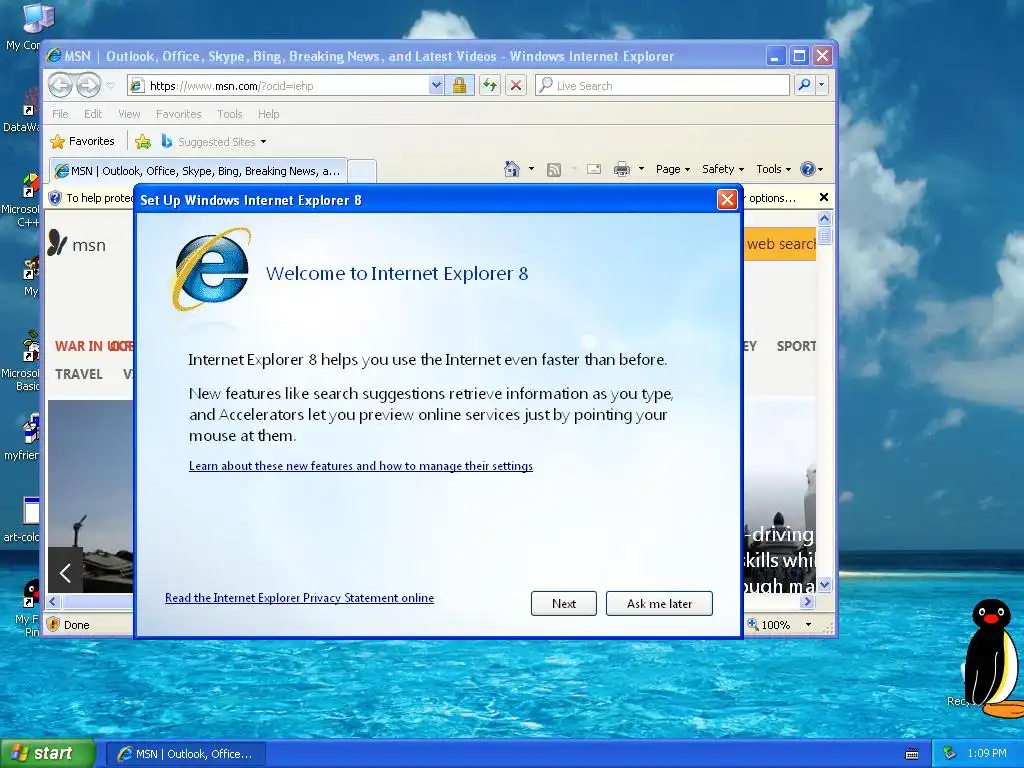This screenshot has height=768, width=1024.
Task: Expand the address bar dropdown arrow
Action: [436, 86]
